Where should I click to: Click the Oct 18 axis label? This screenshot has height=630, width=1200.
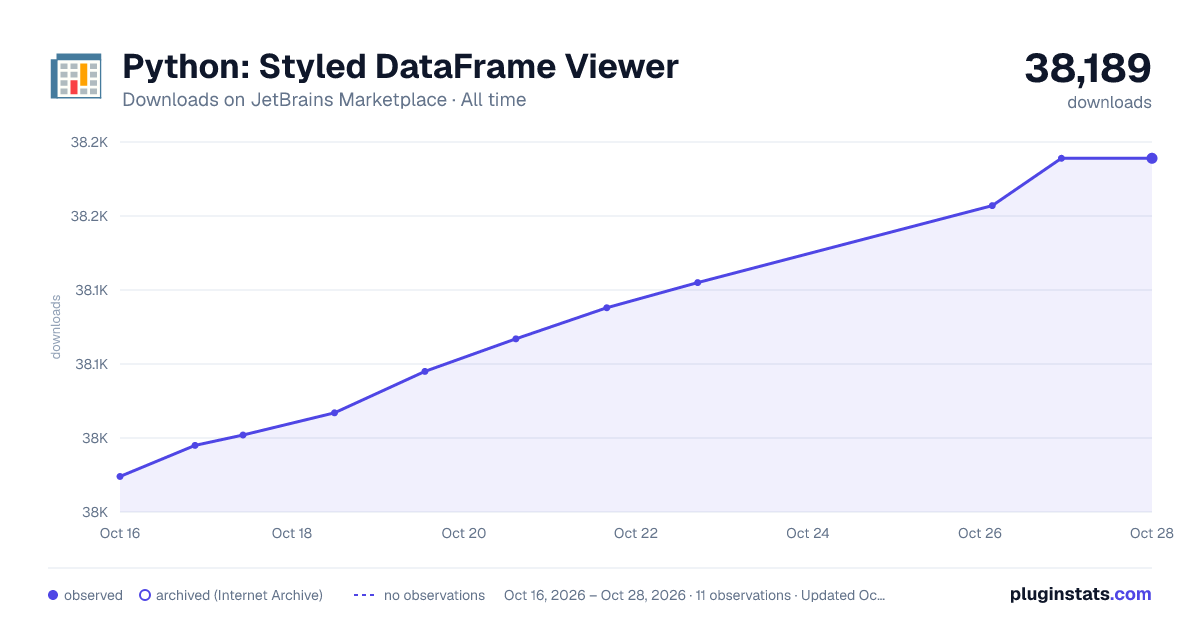tap(292, 533)
